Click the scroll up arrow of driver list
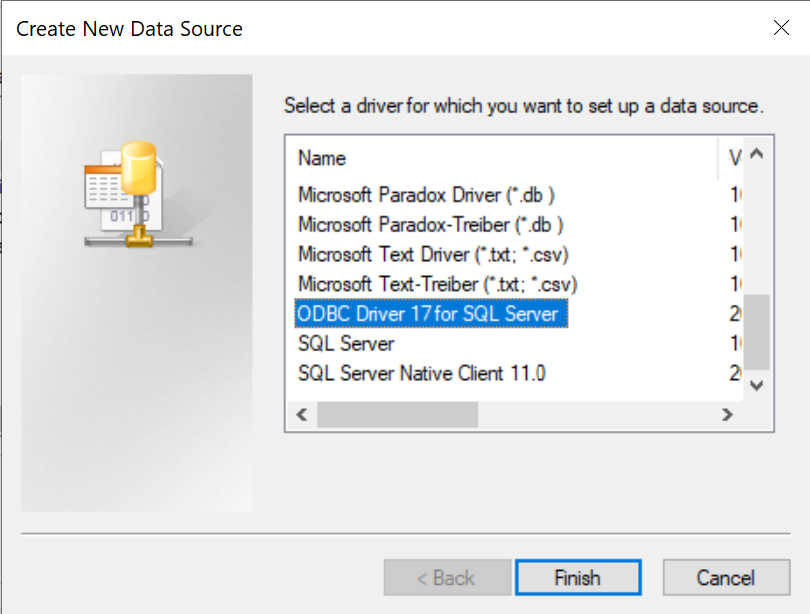 757,154
